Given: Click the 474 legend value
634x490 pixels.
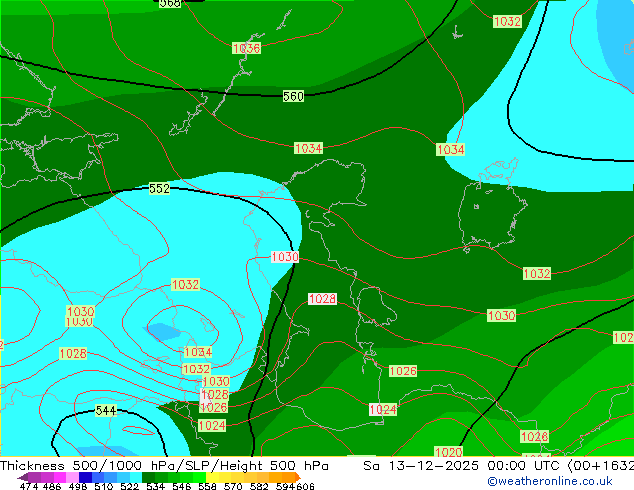Looking at the screenshot, I should (29, 486).
